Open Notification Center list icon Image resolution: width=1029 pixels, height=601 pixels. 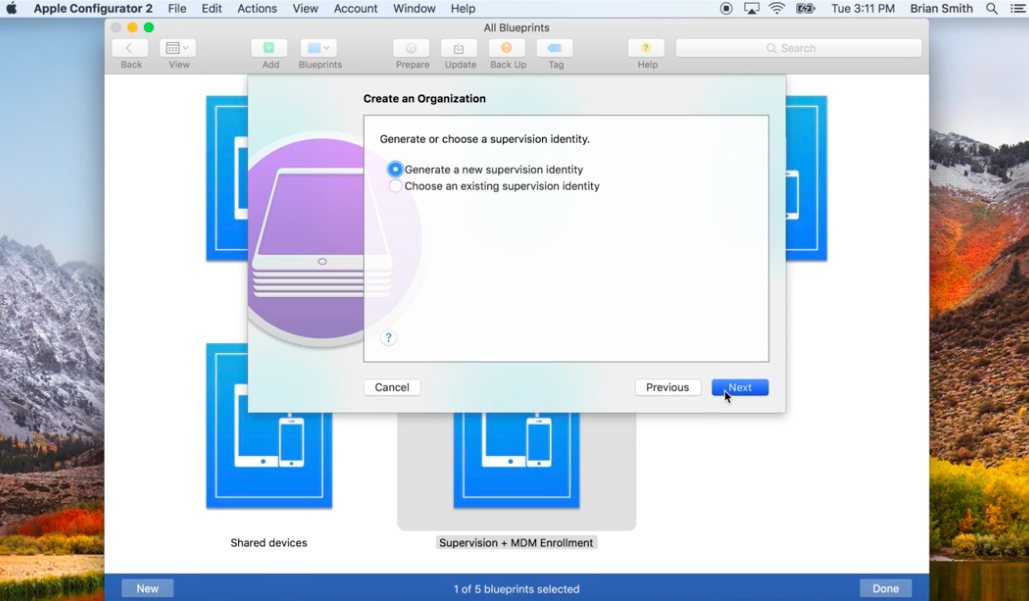click(x=1017, y=9)
